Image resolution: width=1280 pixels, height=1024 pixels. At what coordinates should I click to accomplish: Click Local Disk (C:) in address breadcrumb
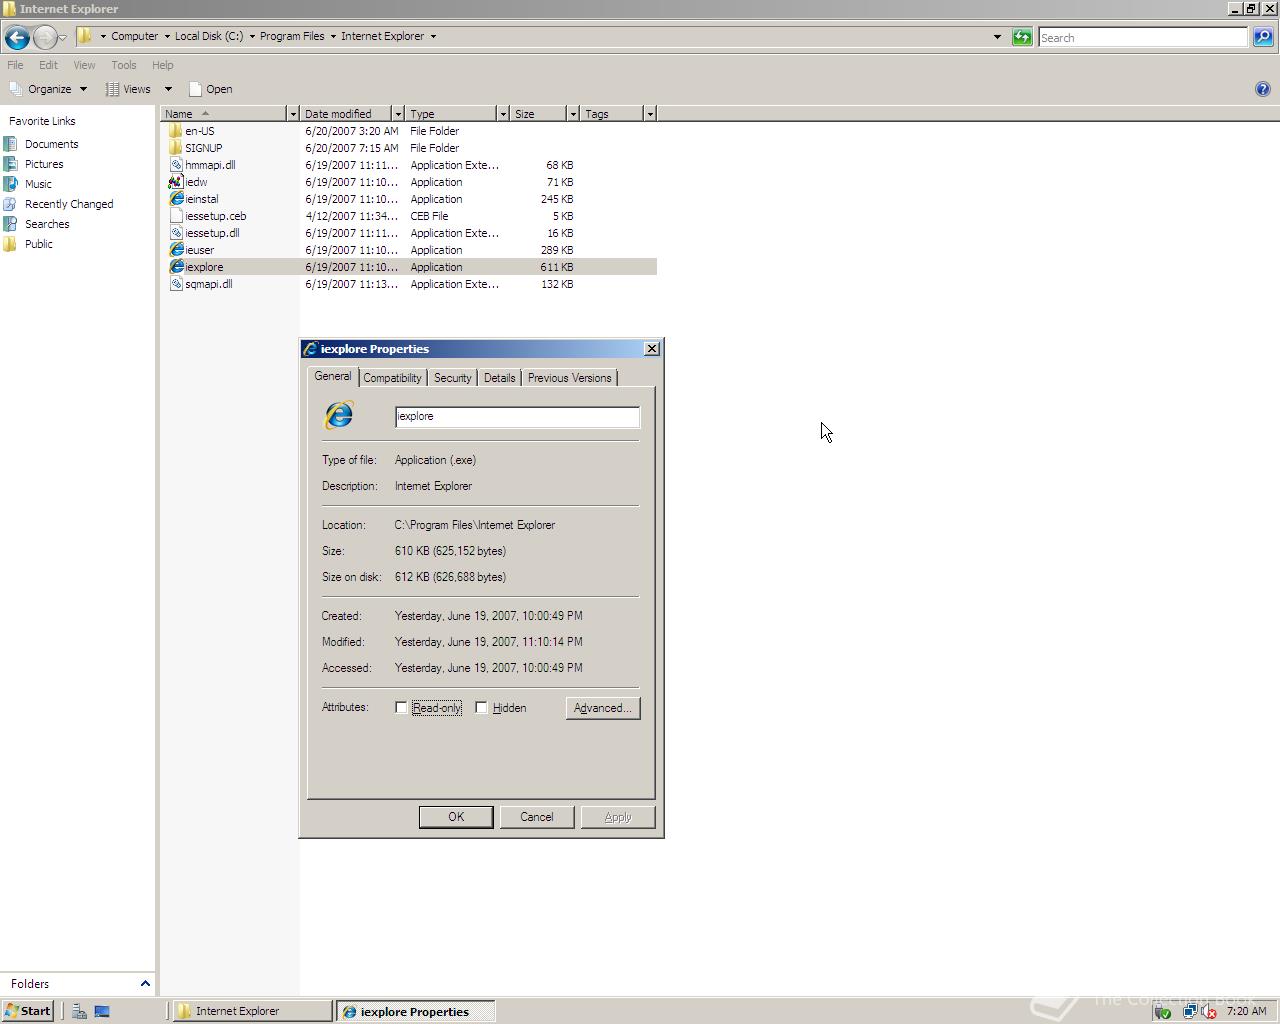tap(209, 36)
